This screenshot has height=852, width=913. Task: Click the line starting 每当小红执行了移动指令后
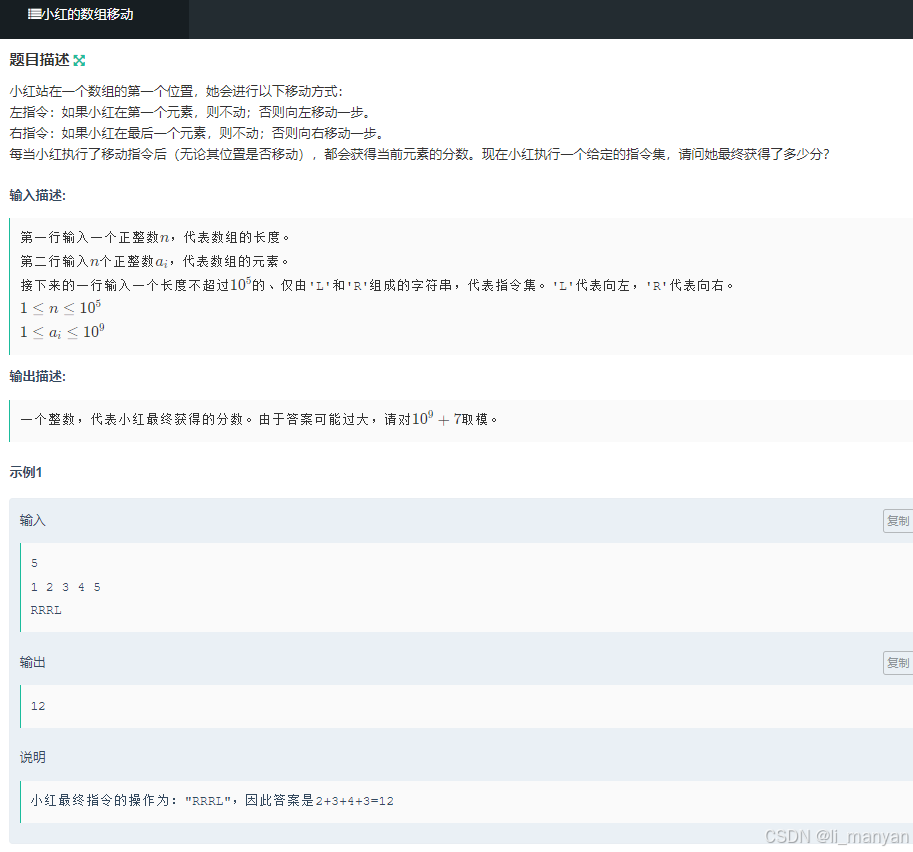419,154
